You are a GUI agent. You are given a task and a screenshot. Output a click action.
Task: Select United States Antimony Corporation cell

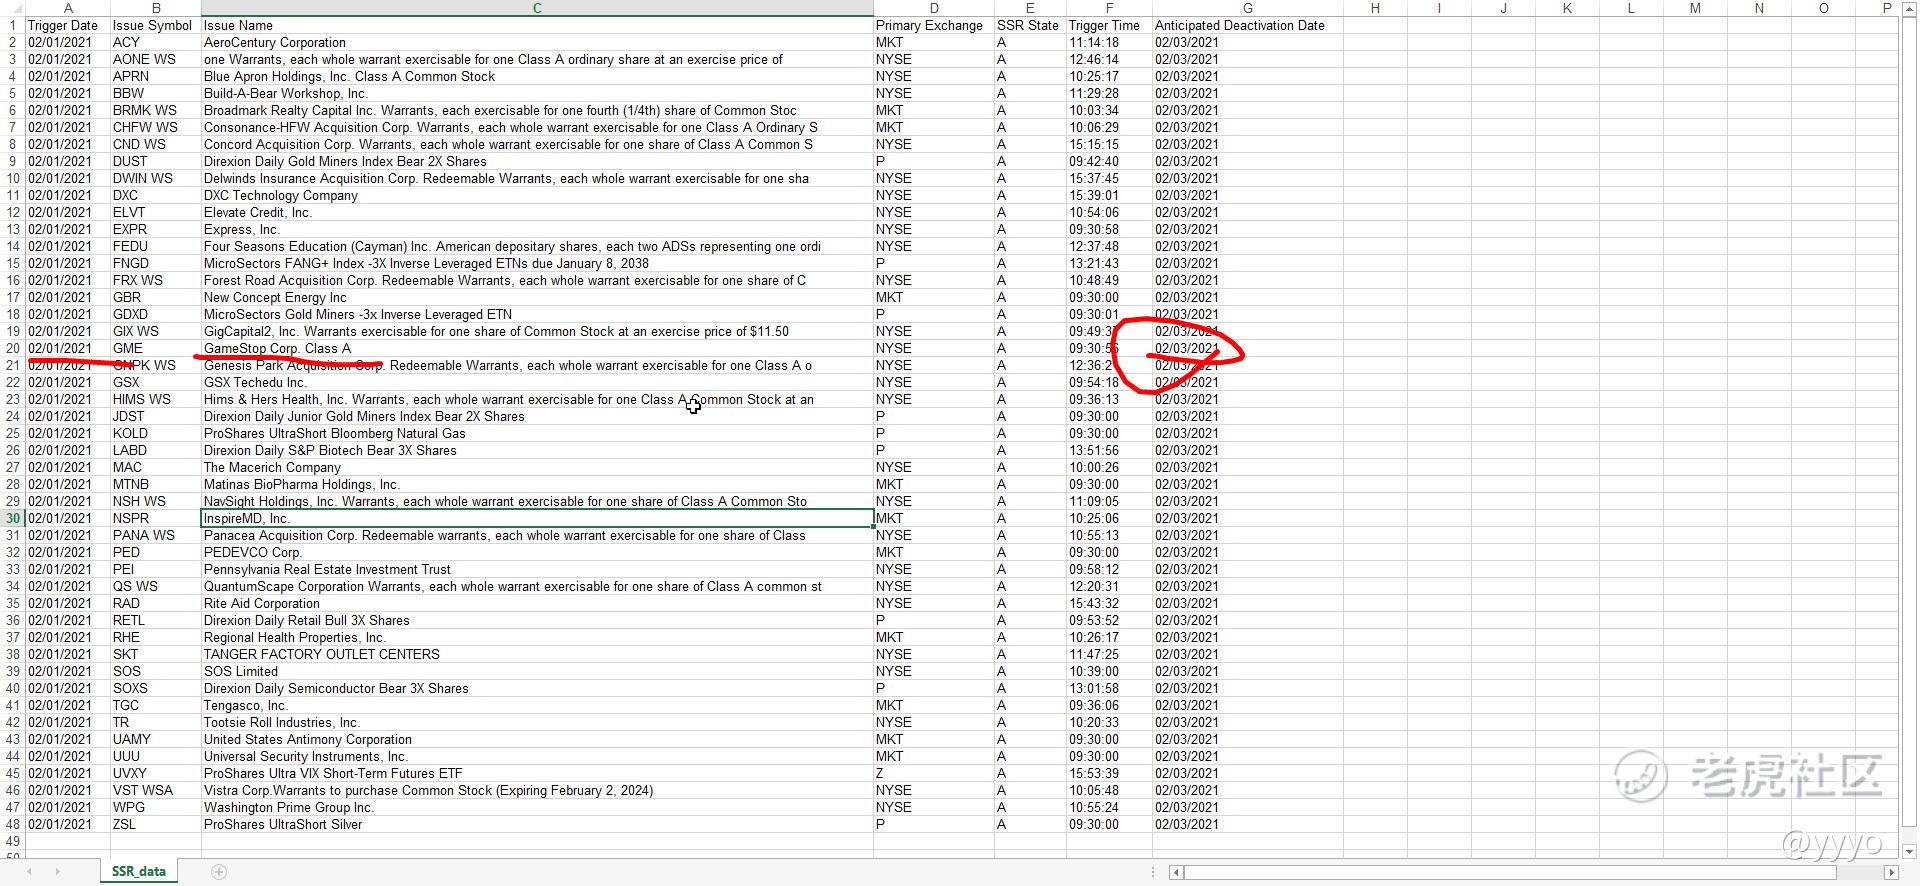537,739
